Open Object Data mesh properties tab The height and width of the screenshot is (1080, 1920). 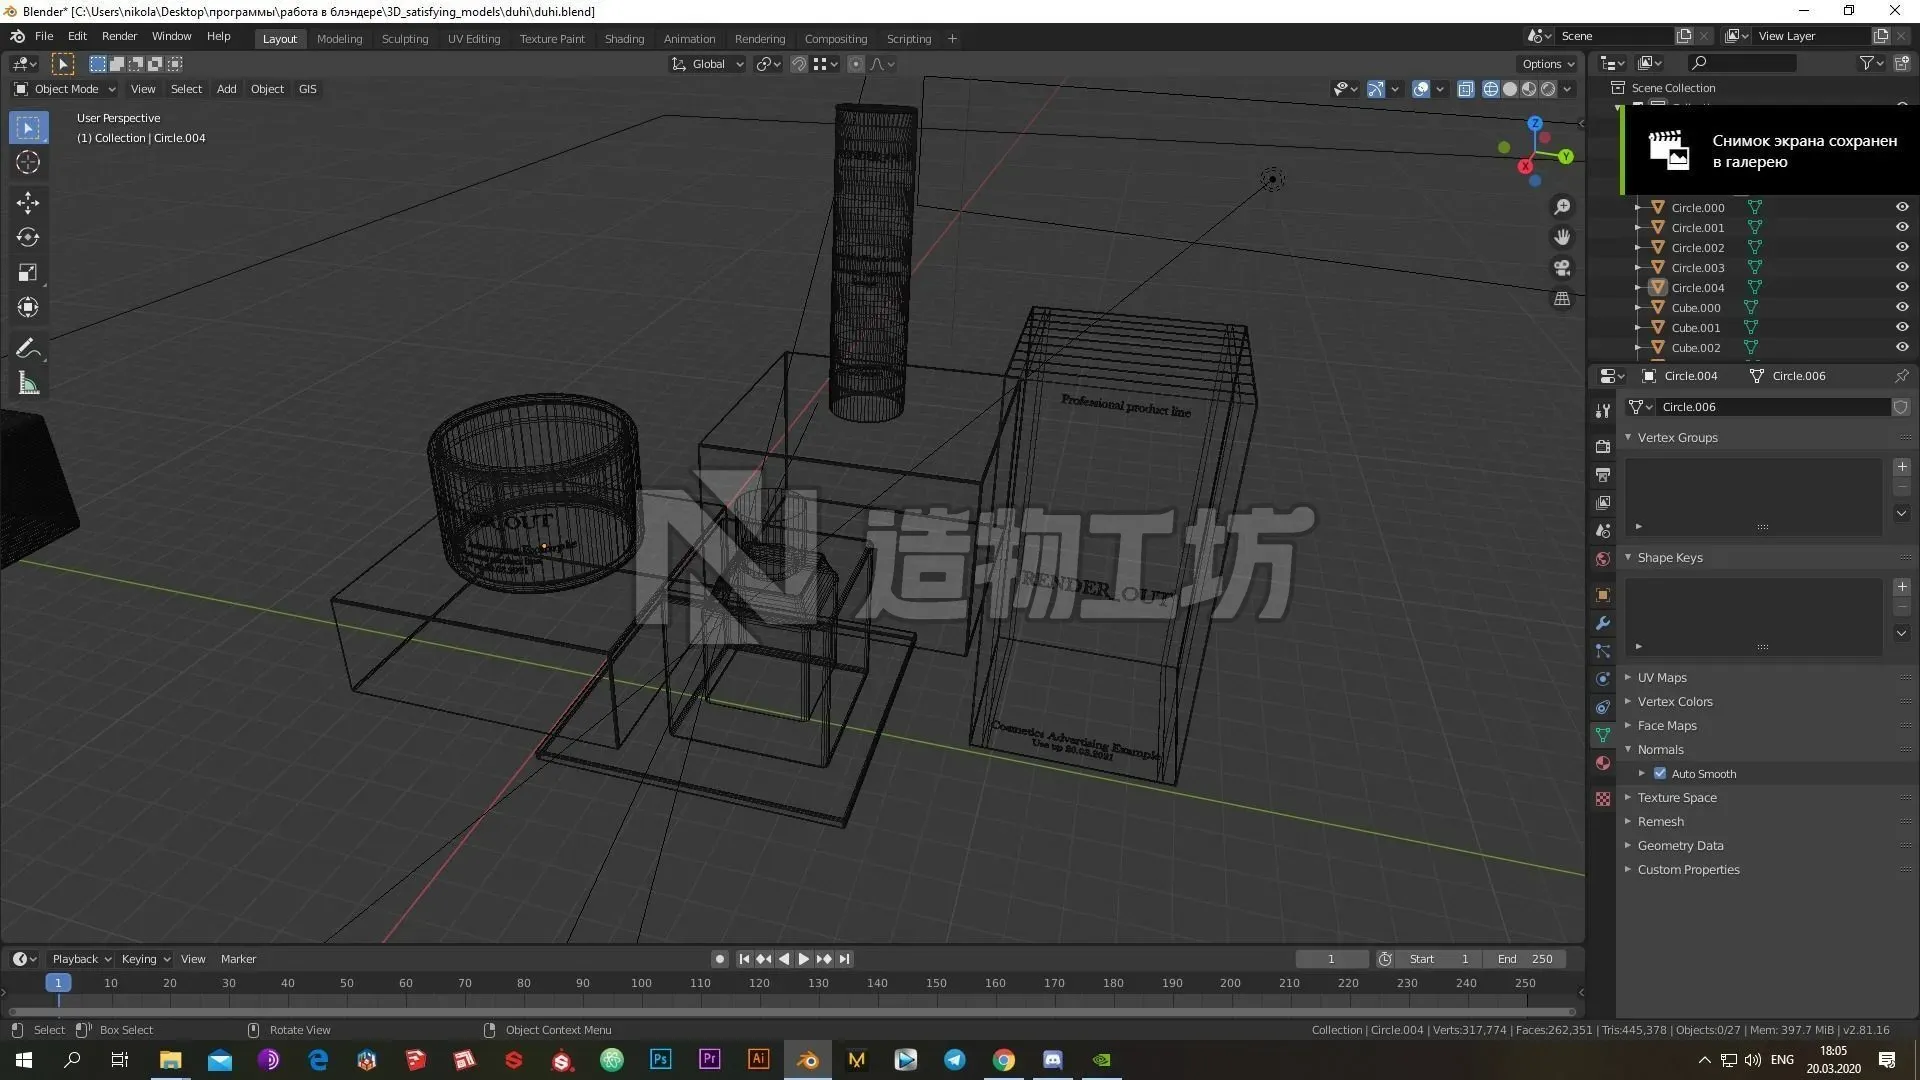pyautogui.click(x=1603, y=735)
